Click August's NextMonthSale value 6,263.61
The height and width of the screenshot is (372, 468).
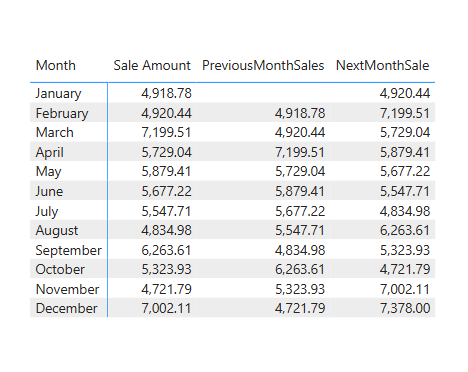pyautogui.click(x=405, y=231)
